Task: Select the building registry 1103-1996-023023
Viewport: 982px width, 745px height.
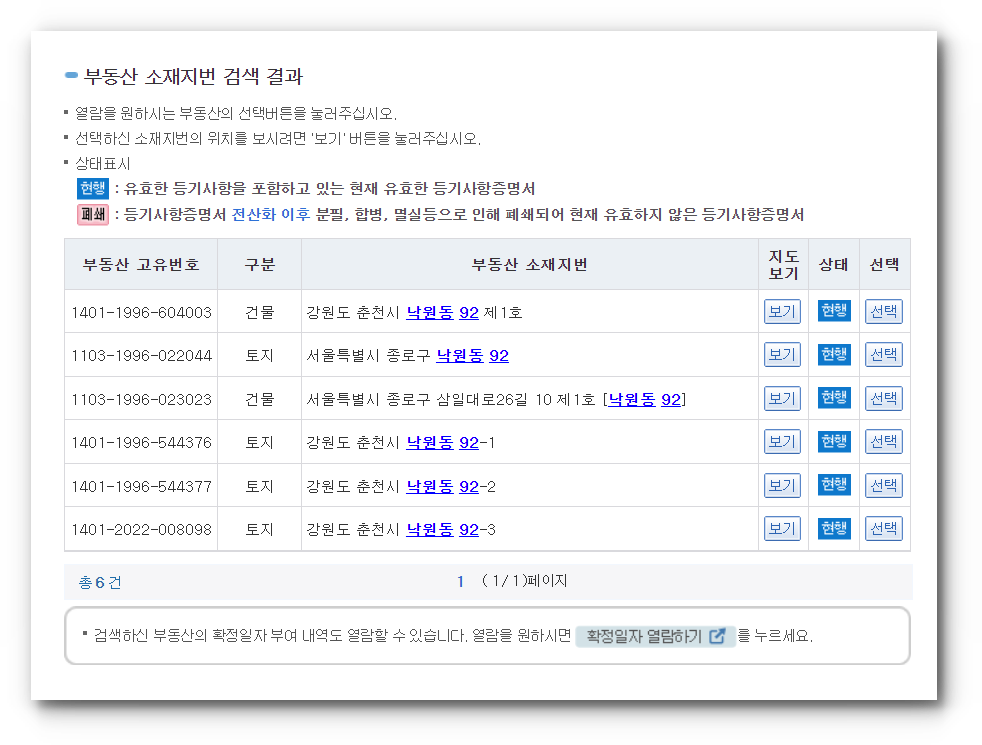Action: point(883,397)
